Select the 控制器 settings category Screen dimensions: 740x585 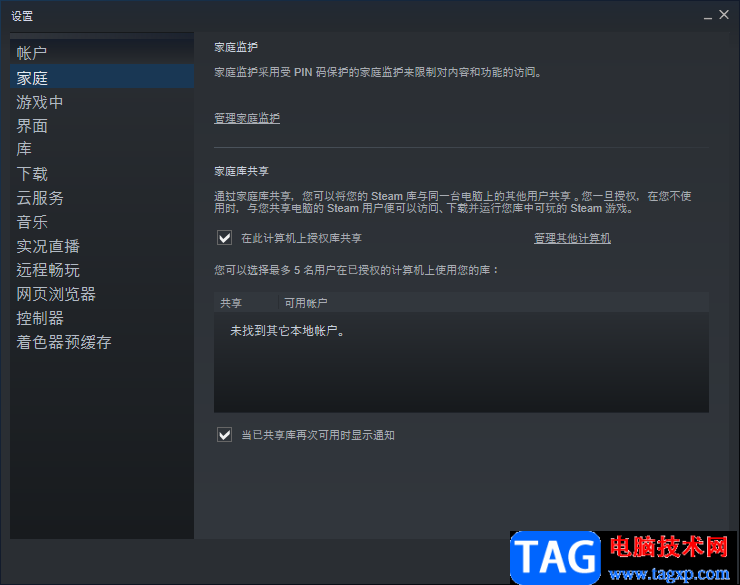coord(101,318)
